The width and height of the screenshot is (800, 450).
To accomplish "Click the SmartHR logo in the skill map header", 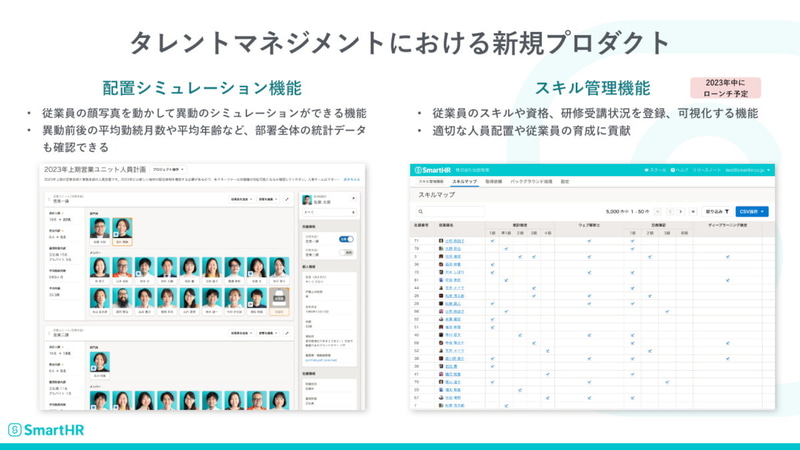I will 433,170.
